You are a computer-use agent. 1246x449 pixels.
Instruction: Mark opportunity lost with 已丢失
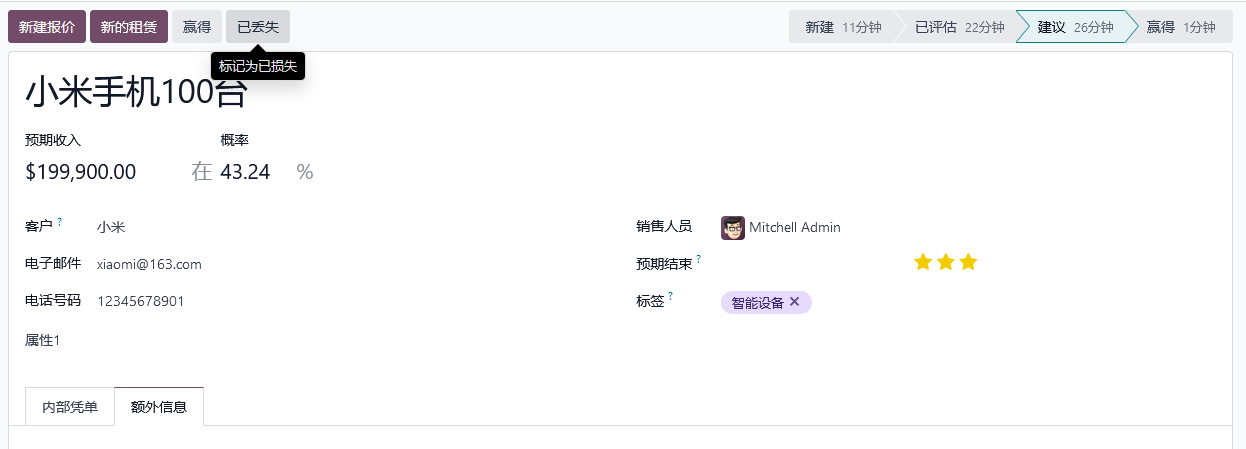pos(258,27)
